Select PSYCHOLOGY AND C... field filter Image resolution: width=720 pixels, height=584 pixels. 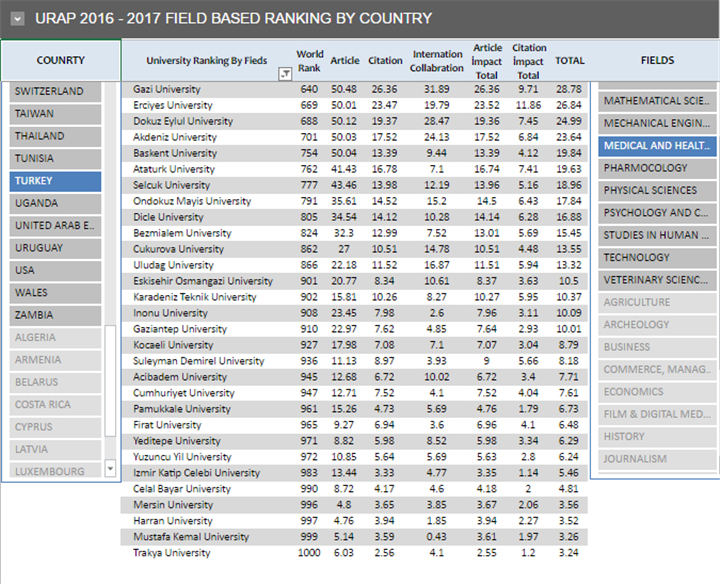(657, 213)
